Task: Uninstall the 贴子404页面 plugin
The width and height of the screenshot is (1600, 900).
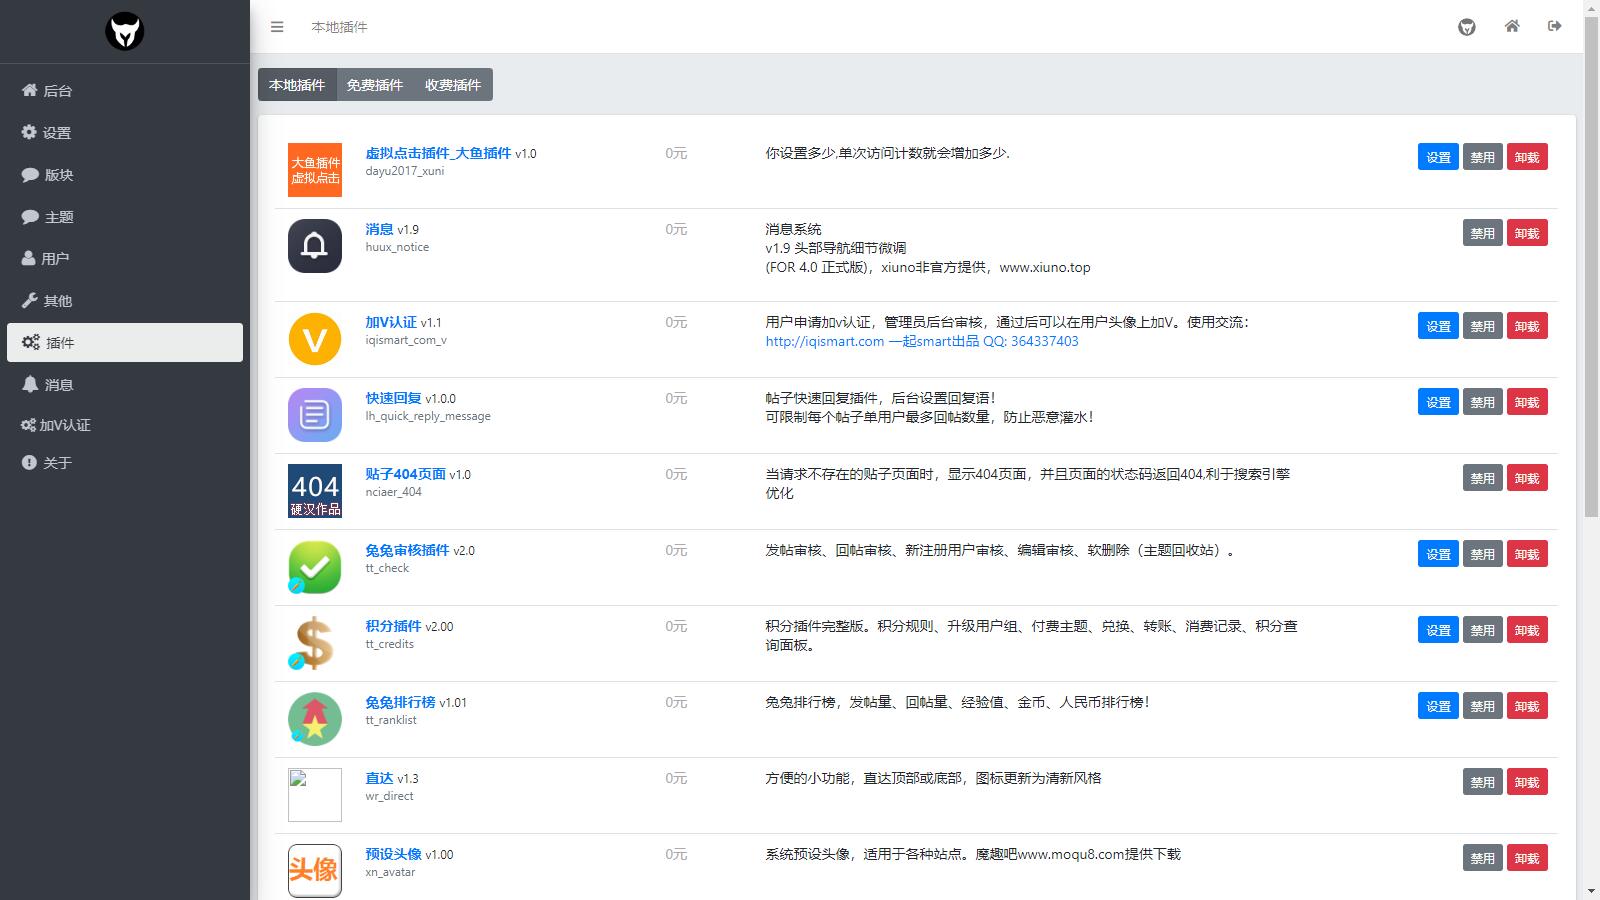Action: click(x=1526, y=478)
